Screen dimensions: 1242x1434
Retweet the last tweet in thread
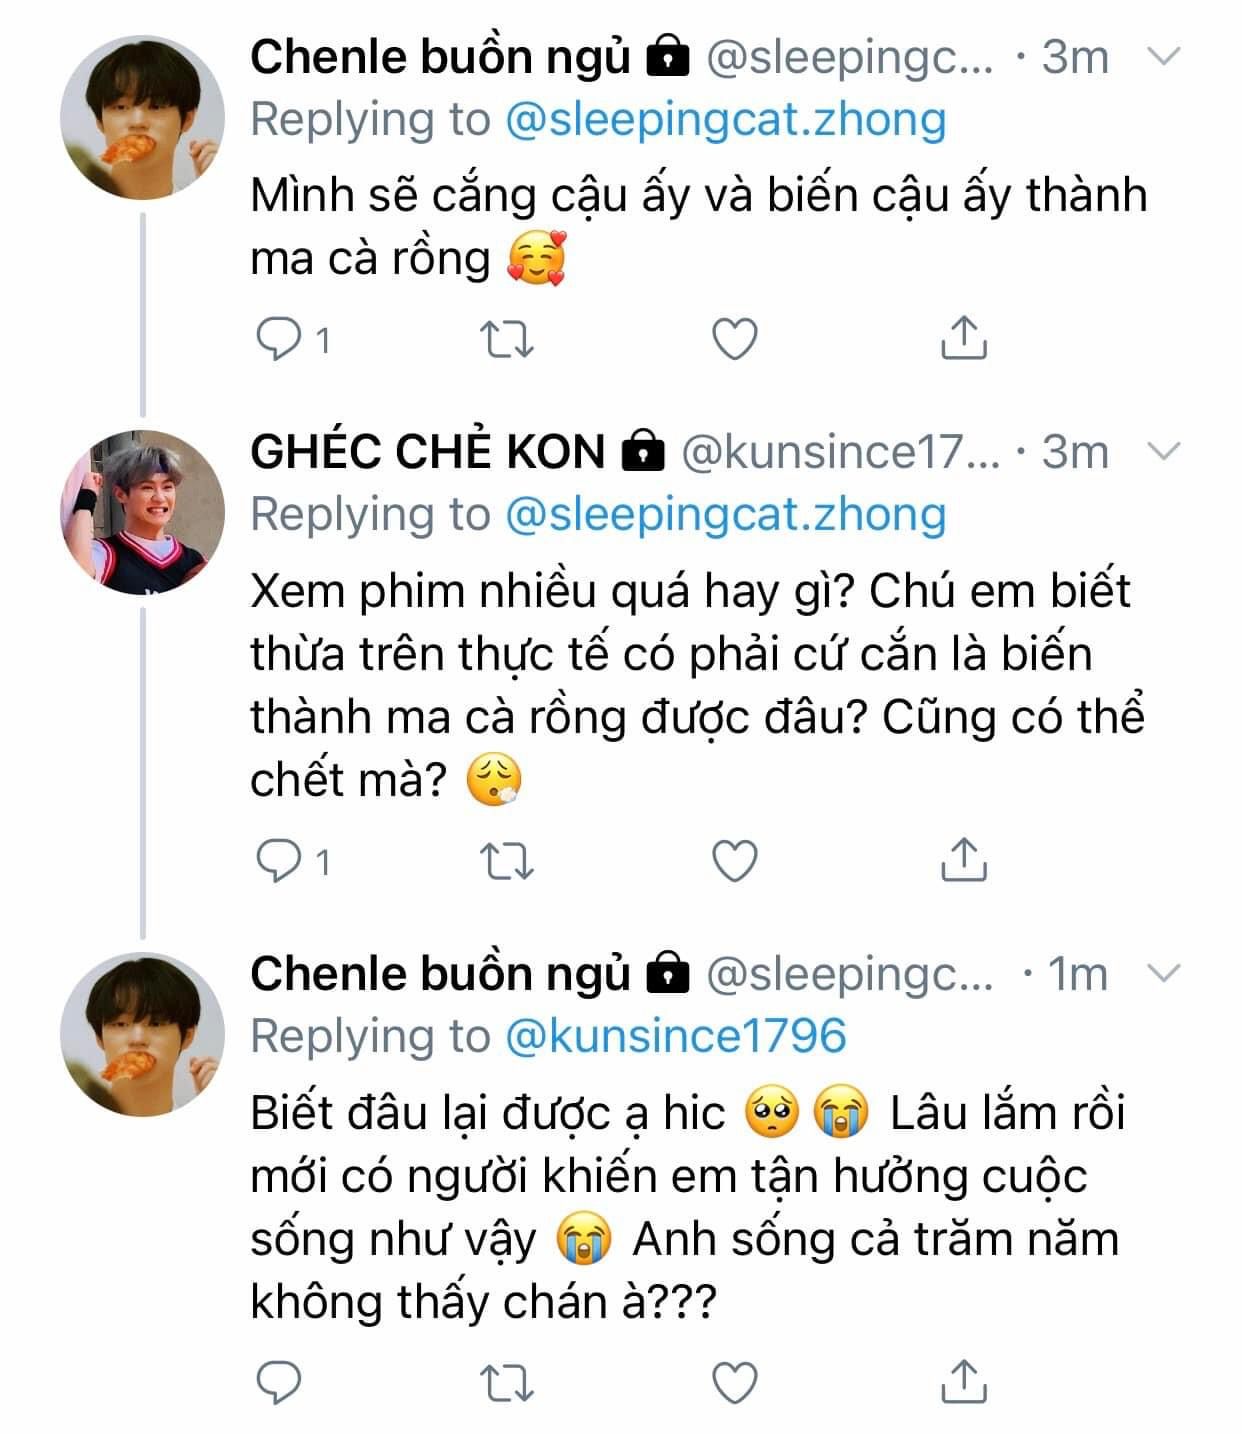pos(507,1383)
